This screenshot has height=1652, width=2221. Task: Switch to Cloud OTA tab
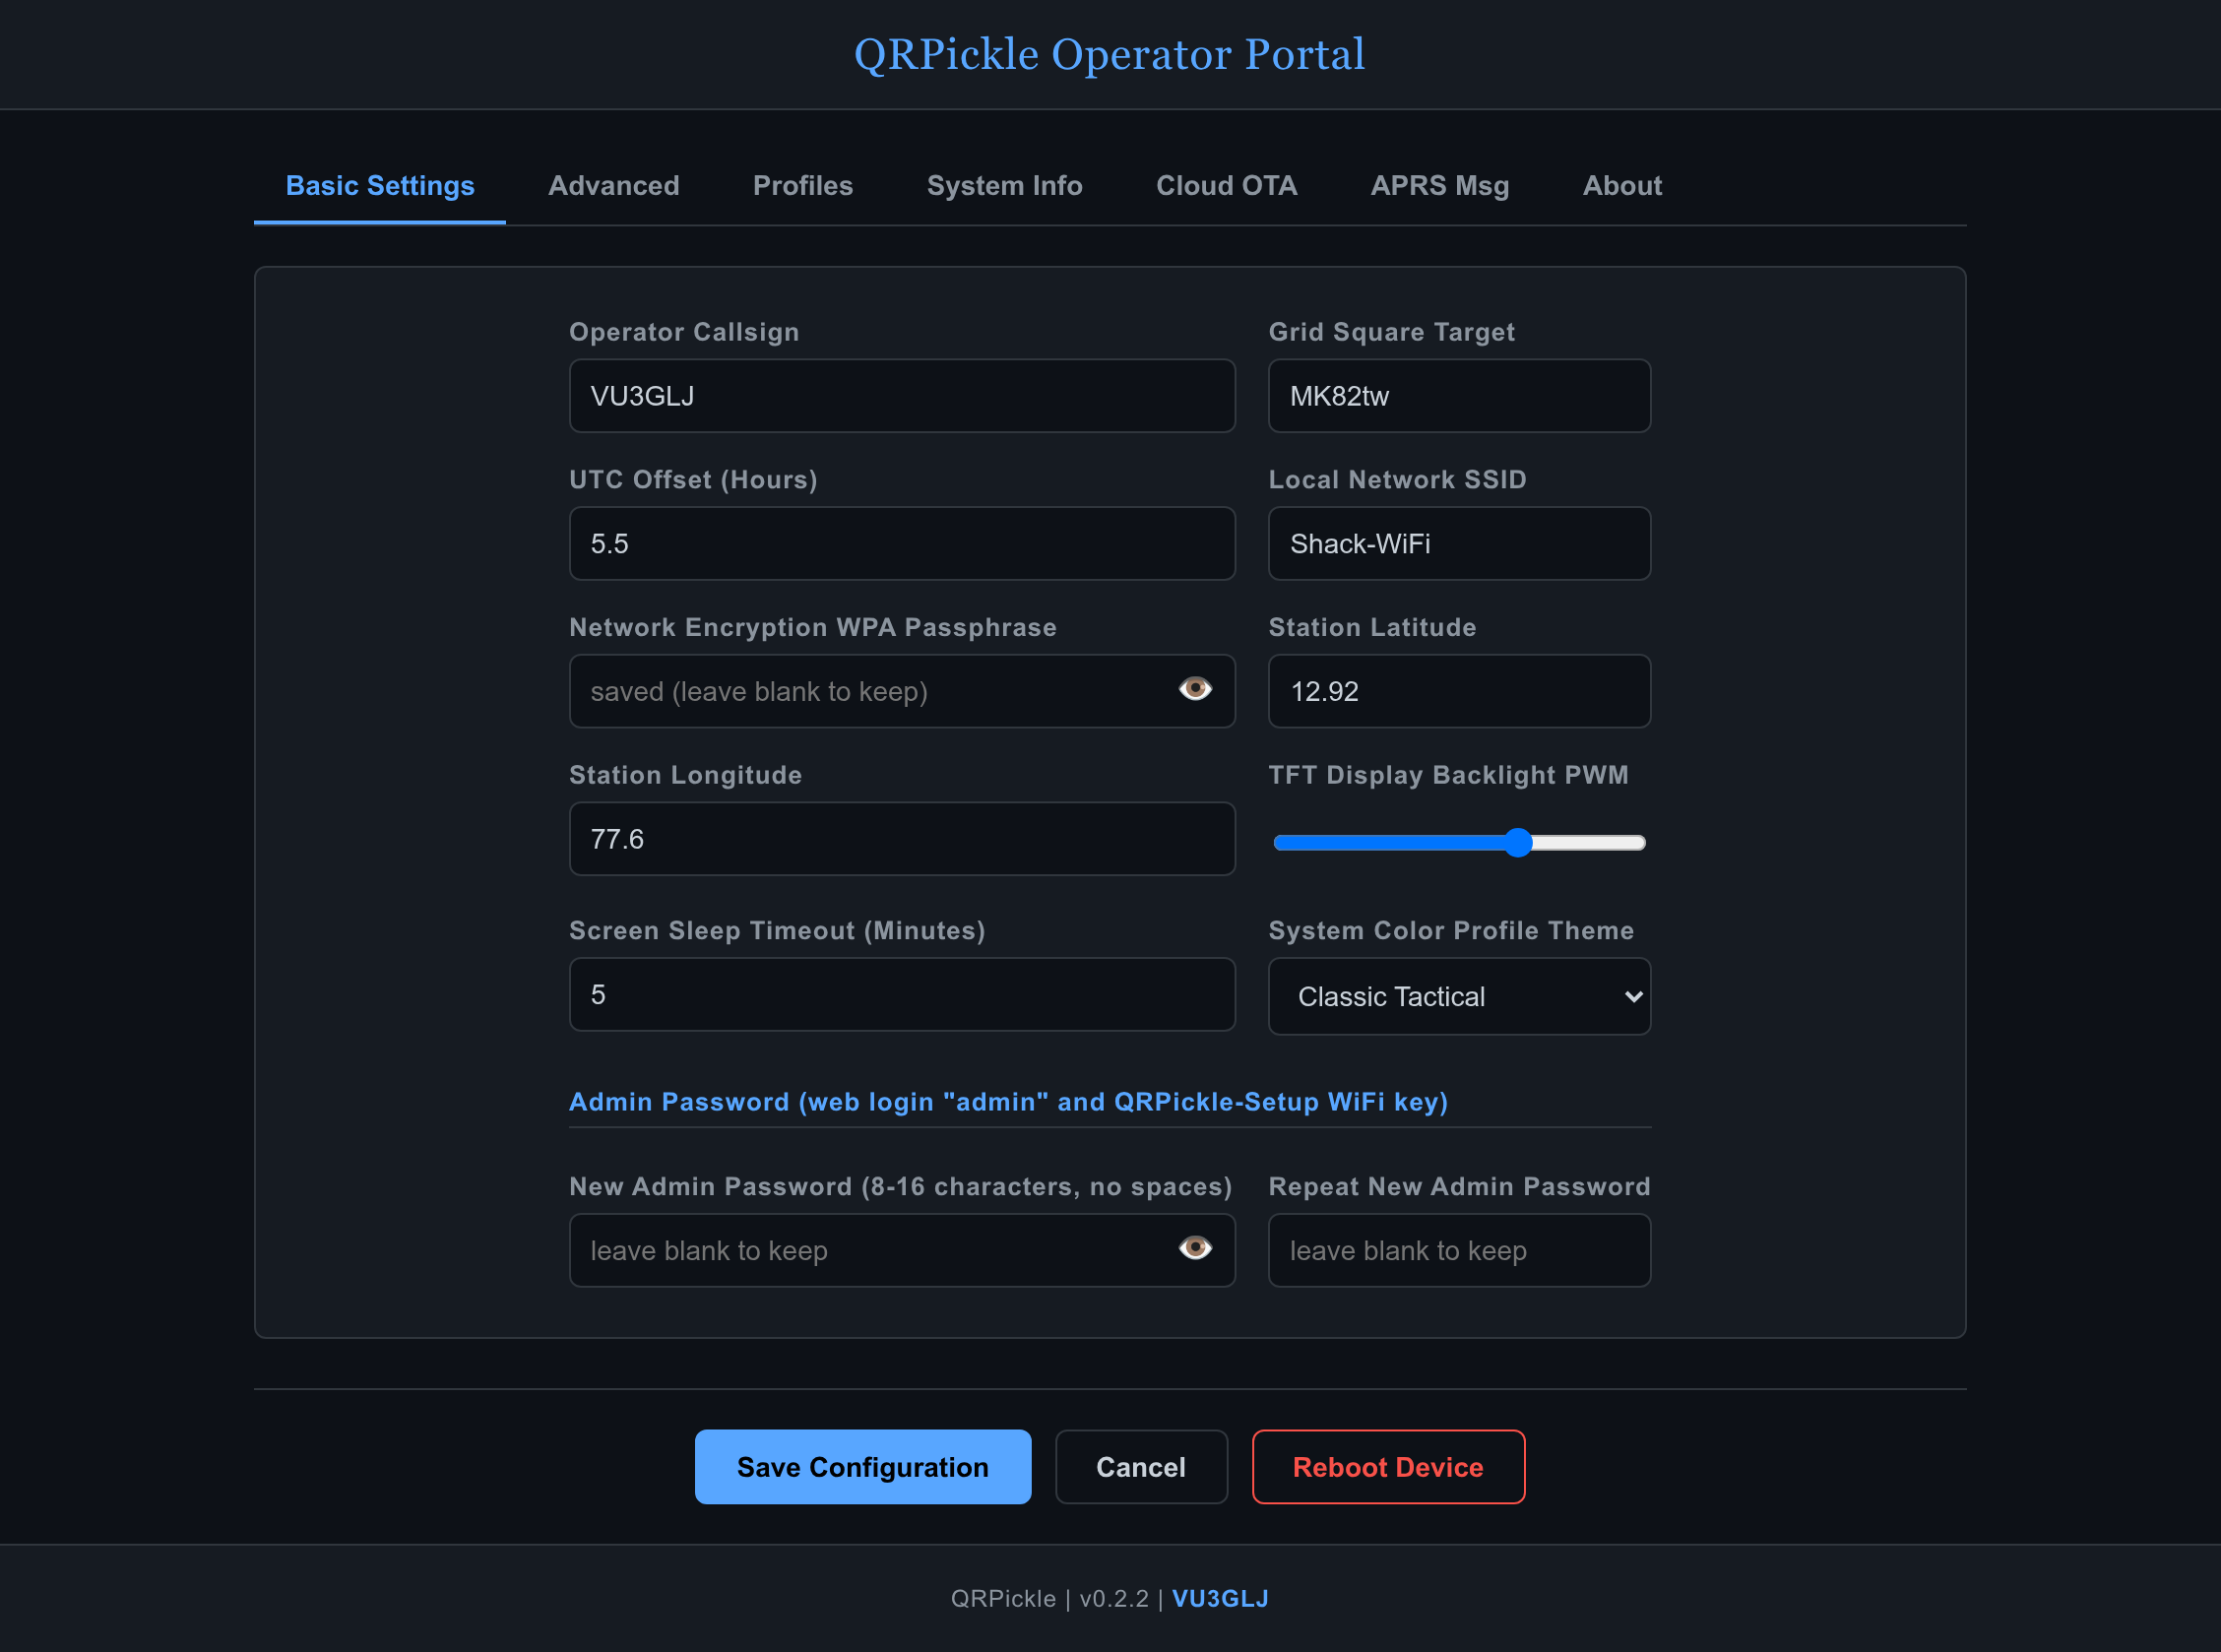pos(1227,186)
